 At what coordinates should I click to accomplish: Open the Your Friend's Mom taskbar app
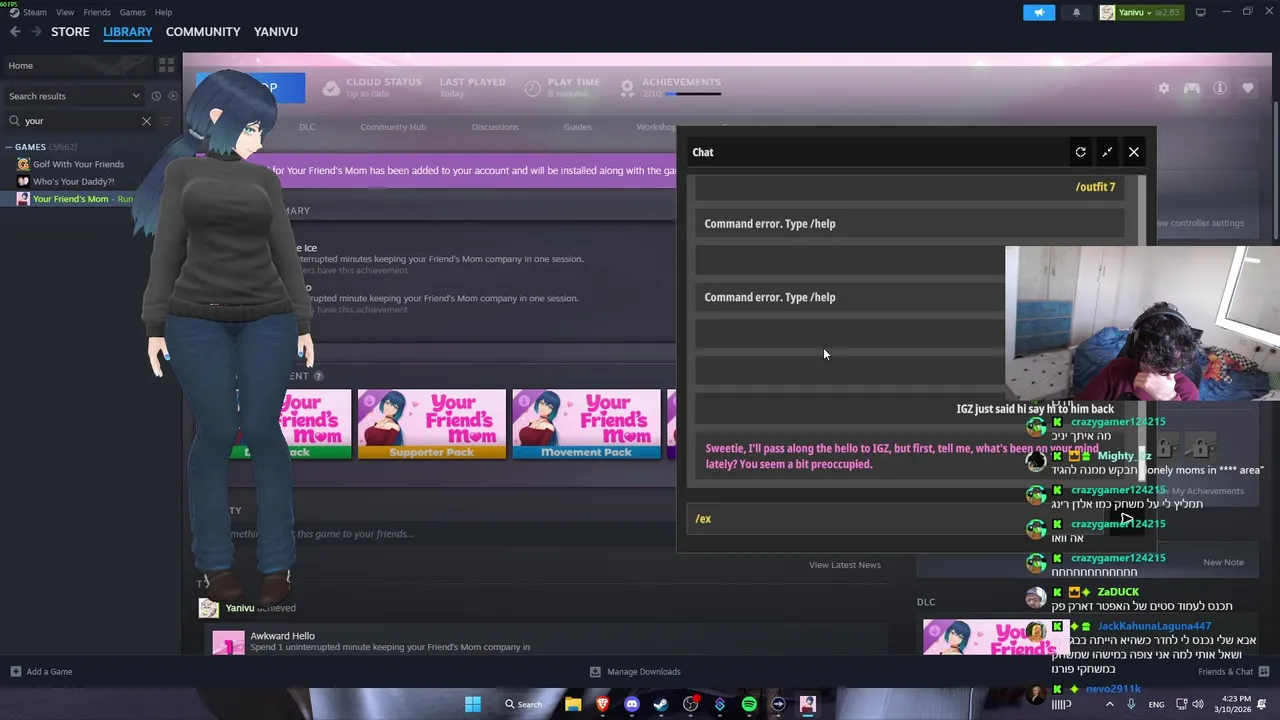pyautogui.click(x=808, y=704)
